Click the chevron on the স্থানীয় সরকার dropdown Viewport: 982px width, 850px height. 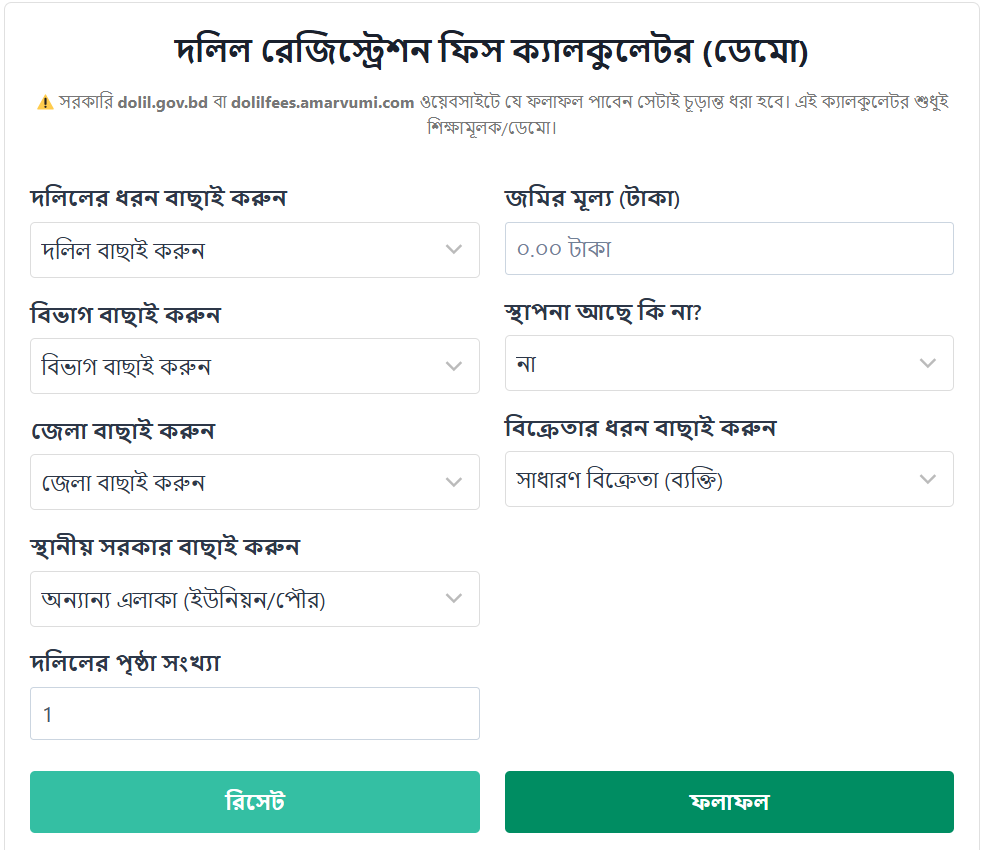(452, 598)
